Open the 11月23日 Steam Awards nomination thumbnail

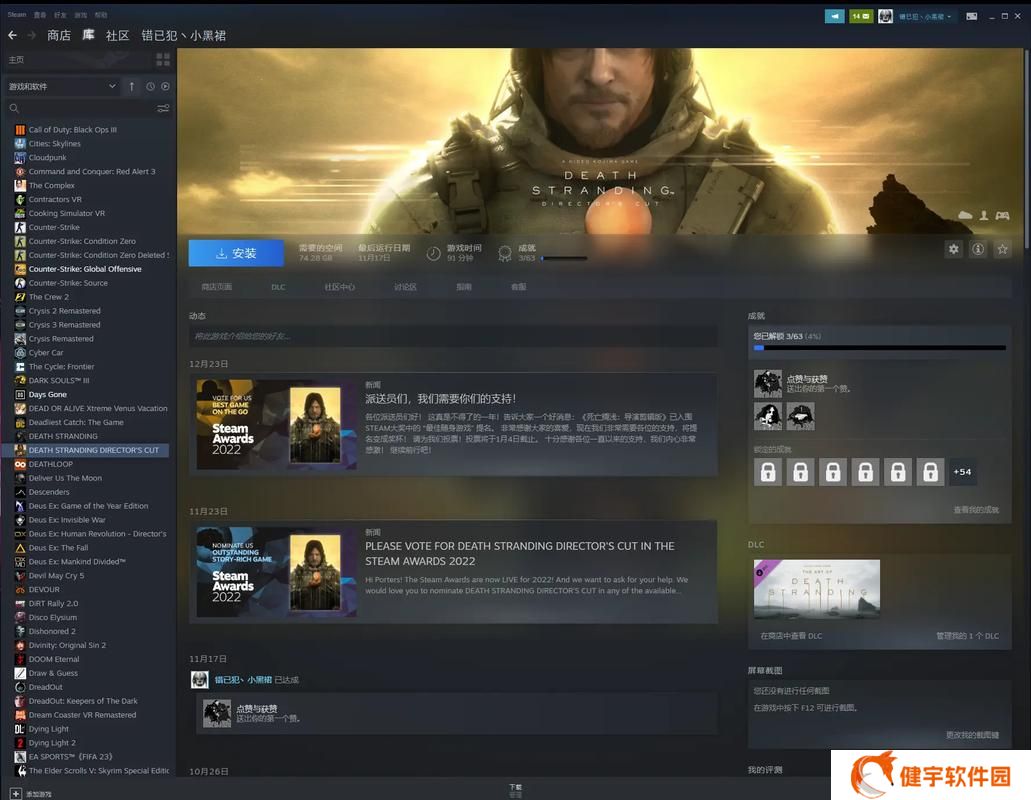click(276, 571)
